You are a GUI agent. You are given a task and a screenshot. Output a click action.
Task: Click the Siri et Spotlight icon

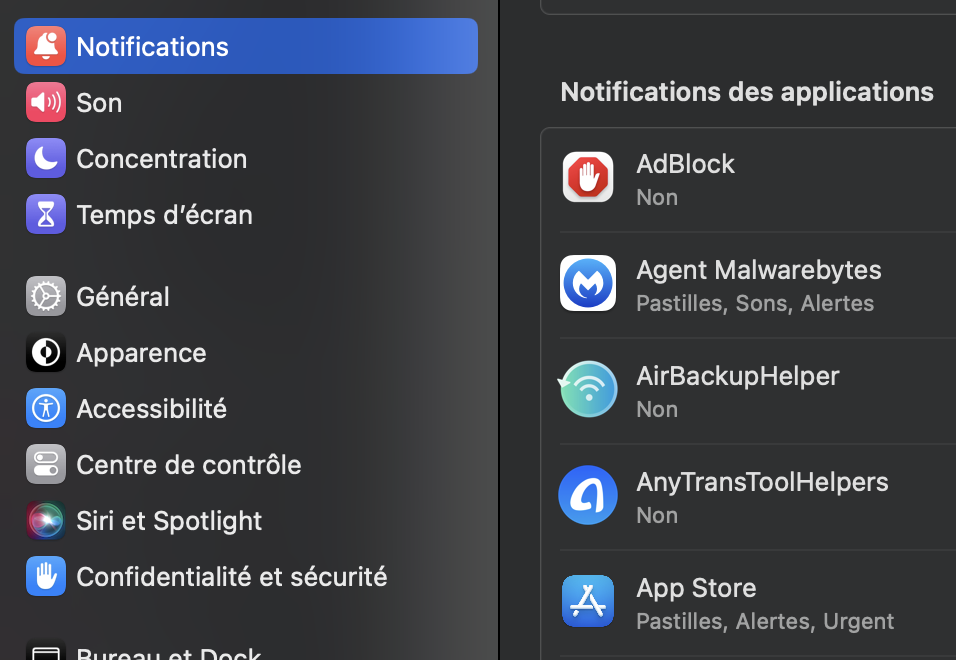pos(46,520)
